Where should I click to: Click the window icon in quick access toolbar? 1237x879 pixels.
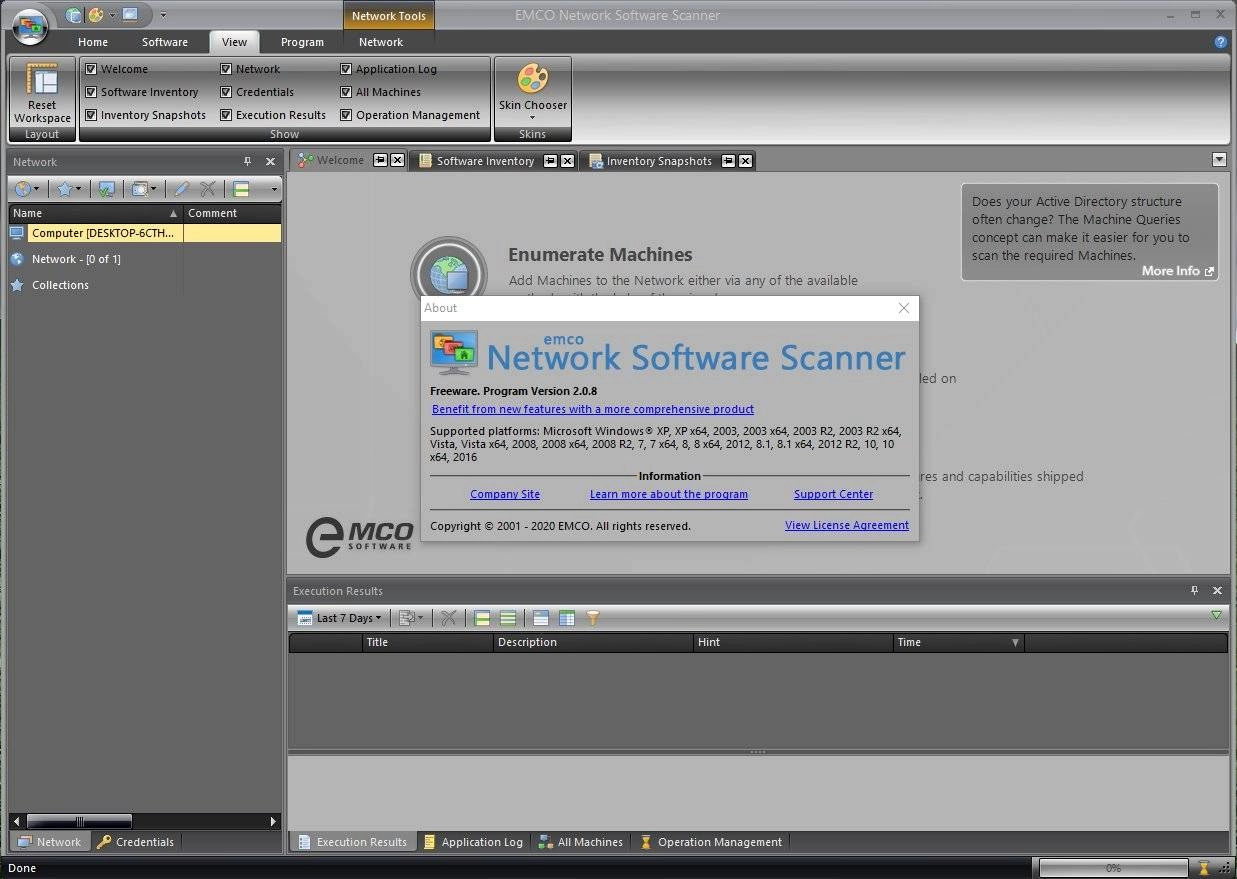[130, 15]
